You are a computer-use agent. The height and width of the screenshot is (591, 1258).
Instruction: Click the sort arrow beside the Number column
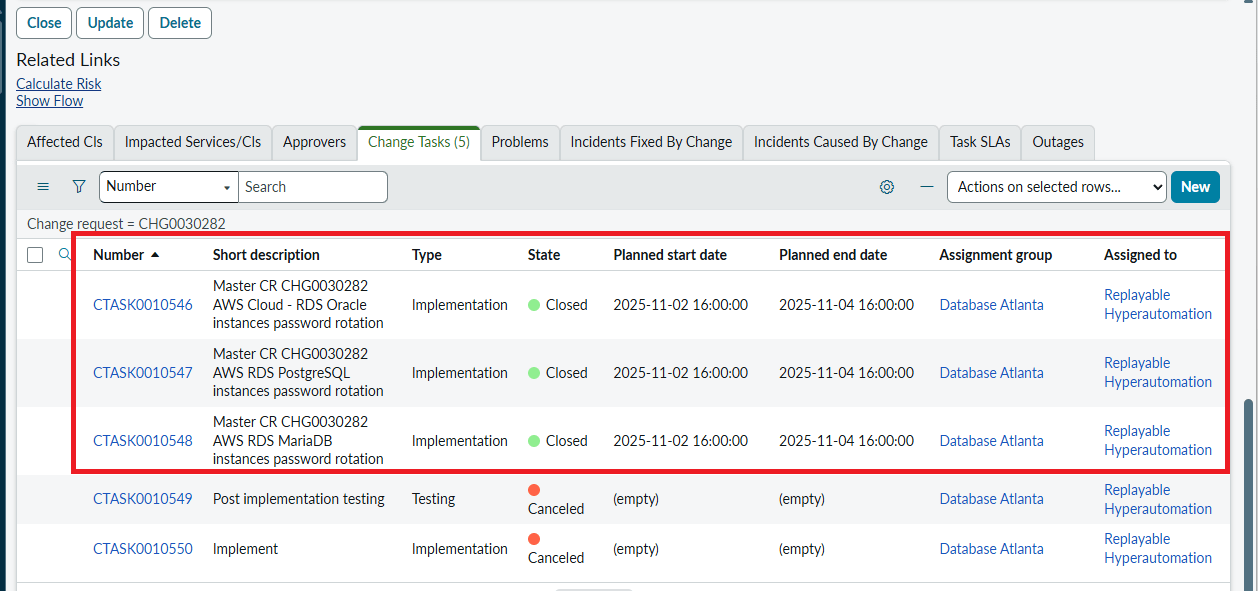click(x=154, y=254)
